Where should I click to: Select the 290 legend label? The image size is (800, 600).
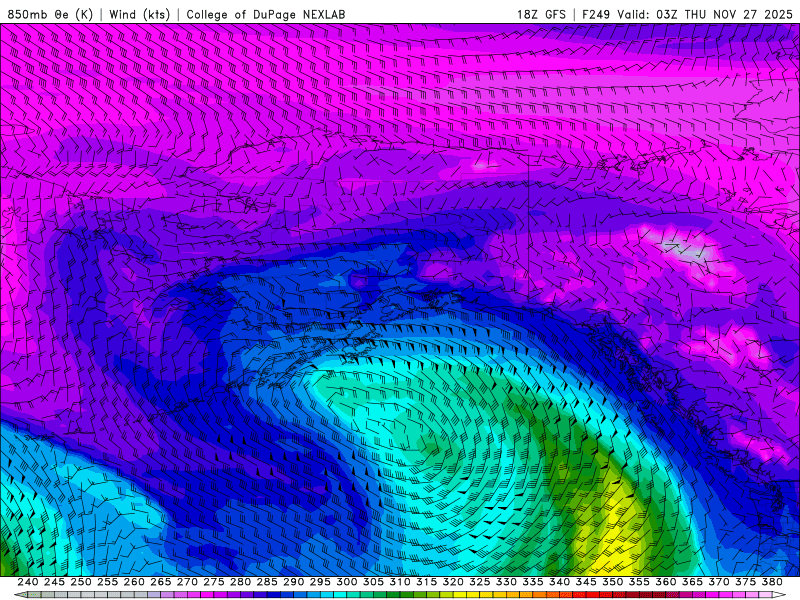pyautogui.click(x=293, y=582)
